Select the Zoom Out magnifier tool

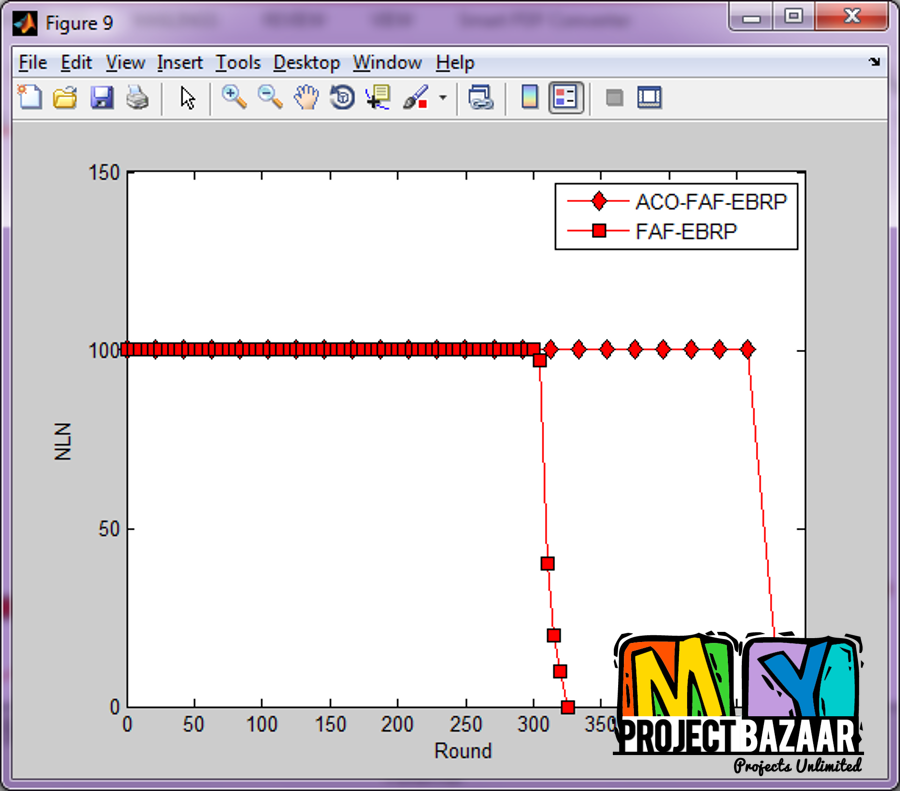(x=270, y=97)
